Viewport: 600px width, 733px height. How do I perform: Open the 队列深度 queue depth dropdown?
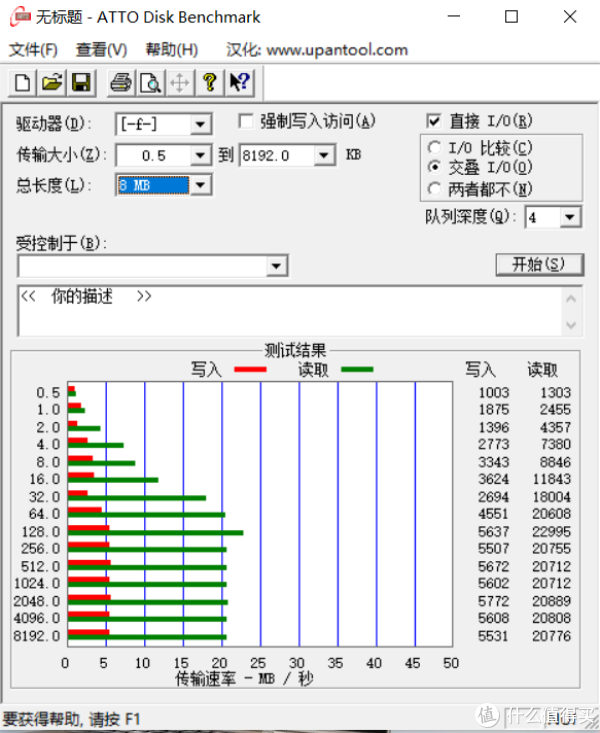[570, 217]
